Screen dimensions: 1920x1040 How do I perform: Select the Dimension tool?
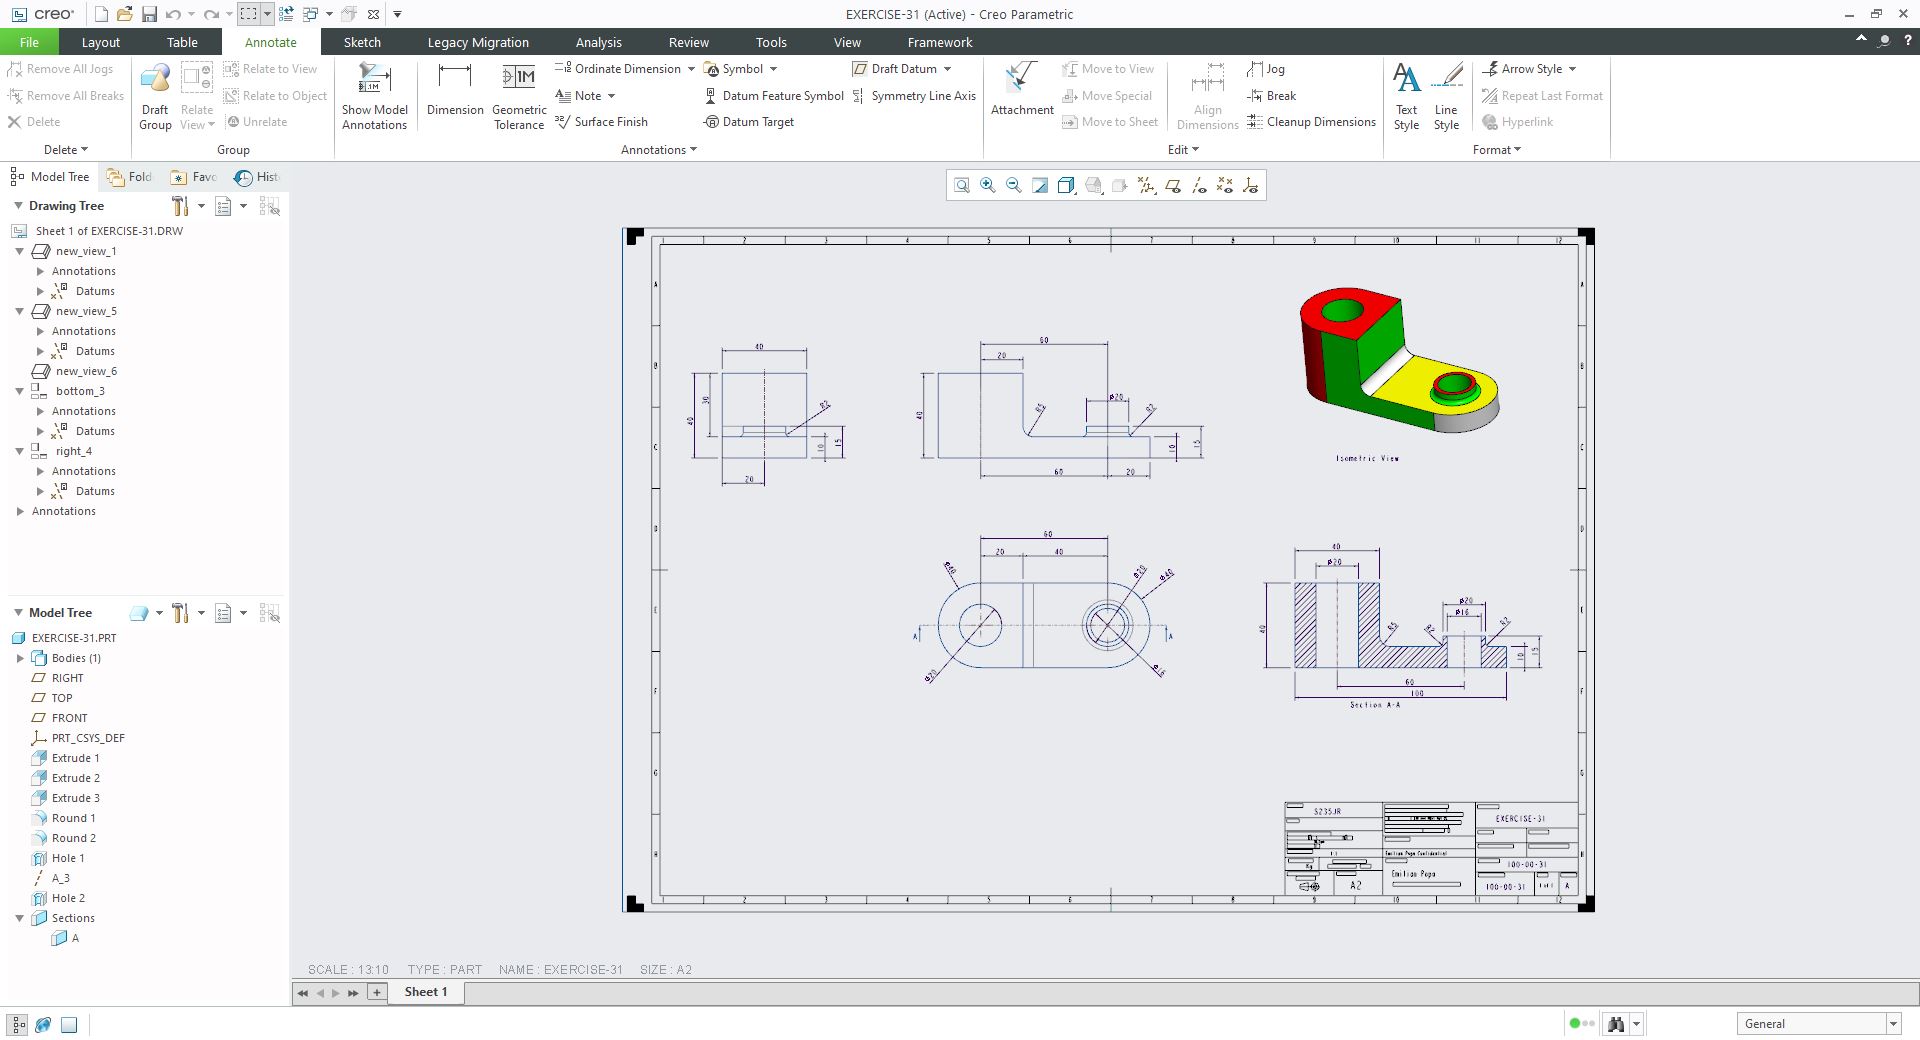[455, 89]
